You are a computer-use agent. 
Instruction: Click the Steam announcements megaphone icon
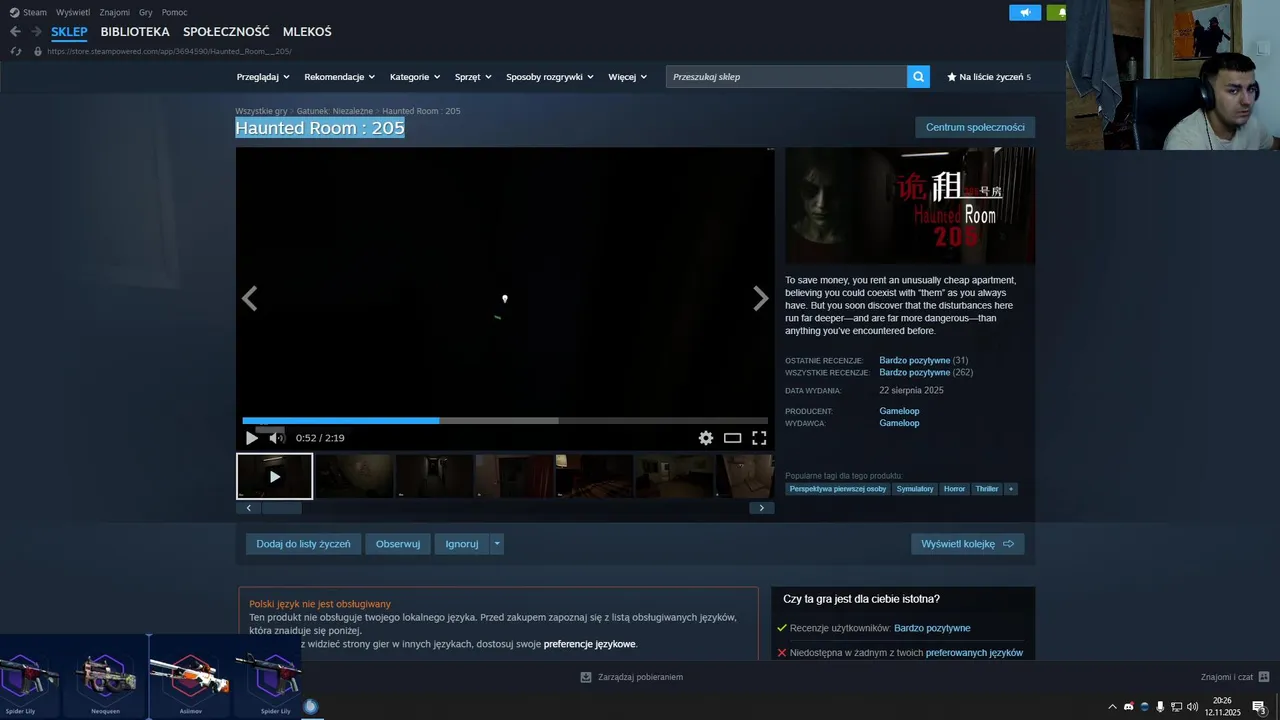[1025, 12]
